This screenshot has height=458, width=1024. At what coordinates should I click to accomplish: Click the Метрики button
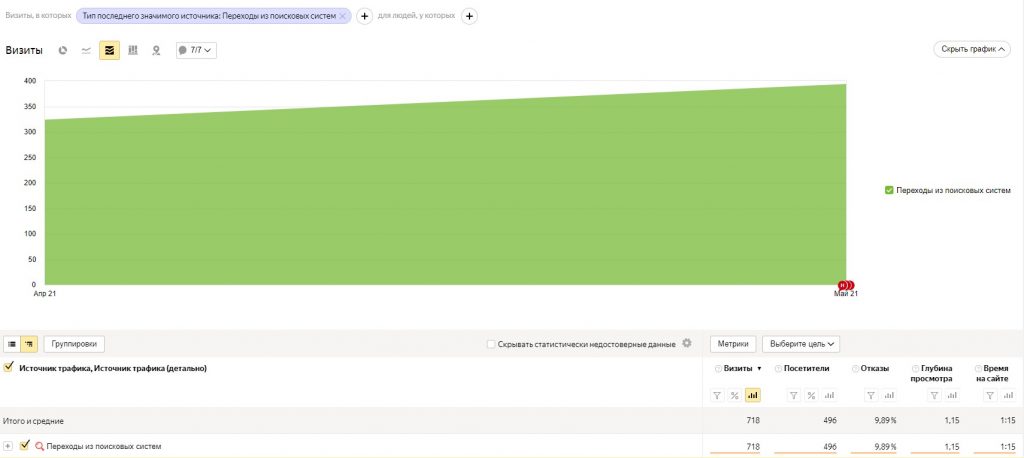(733, 344)
